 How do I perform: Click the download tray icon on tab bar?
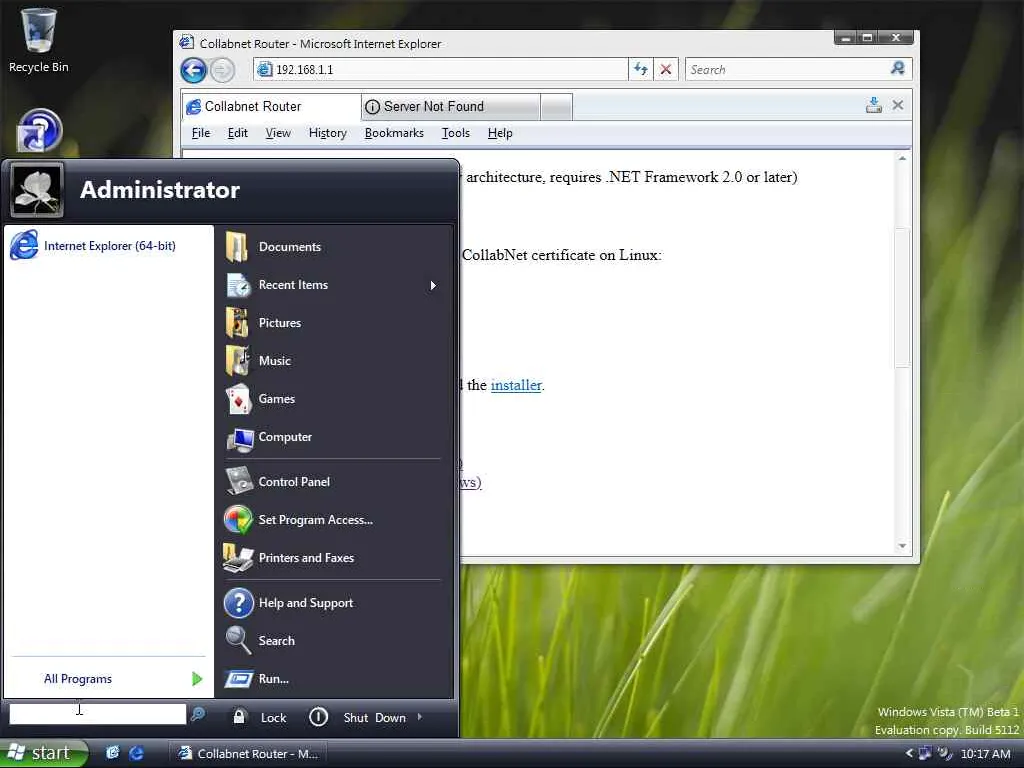point(874,105)
